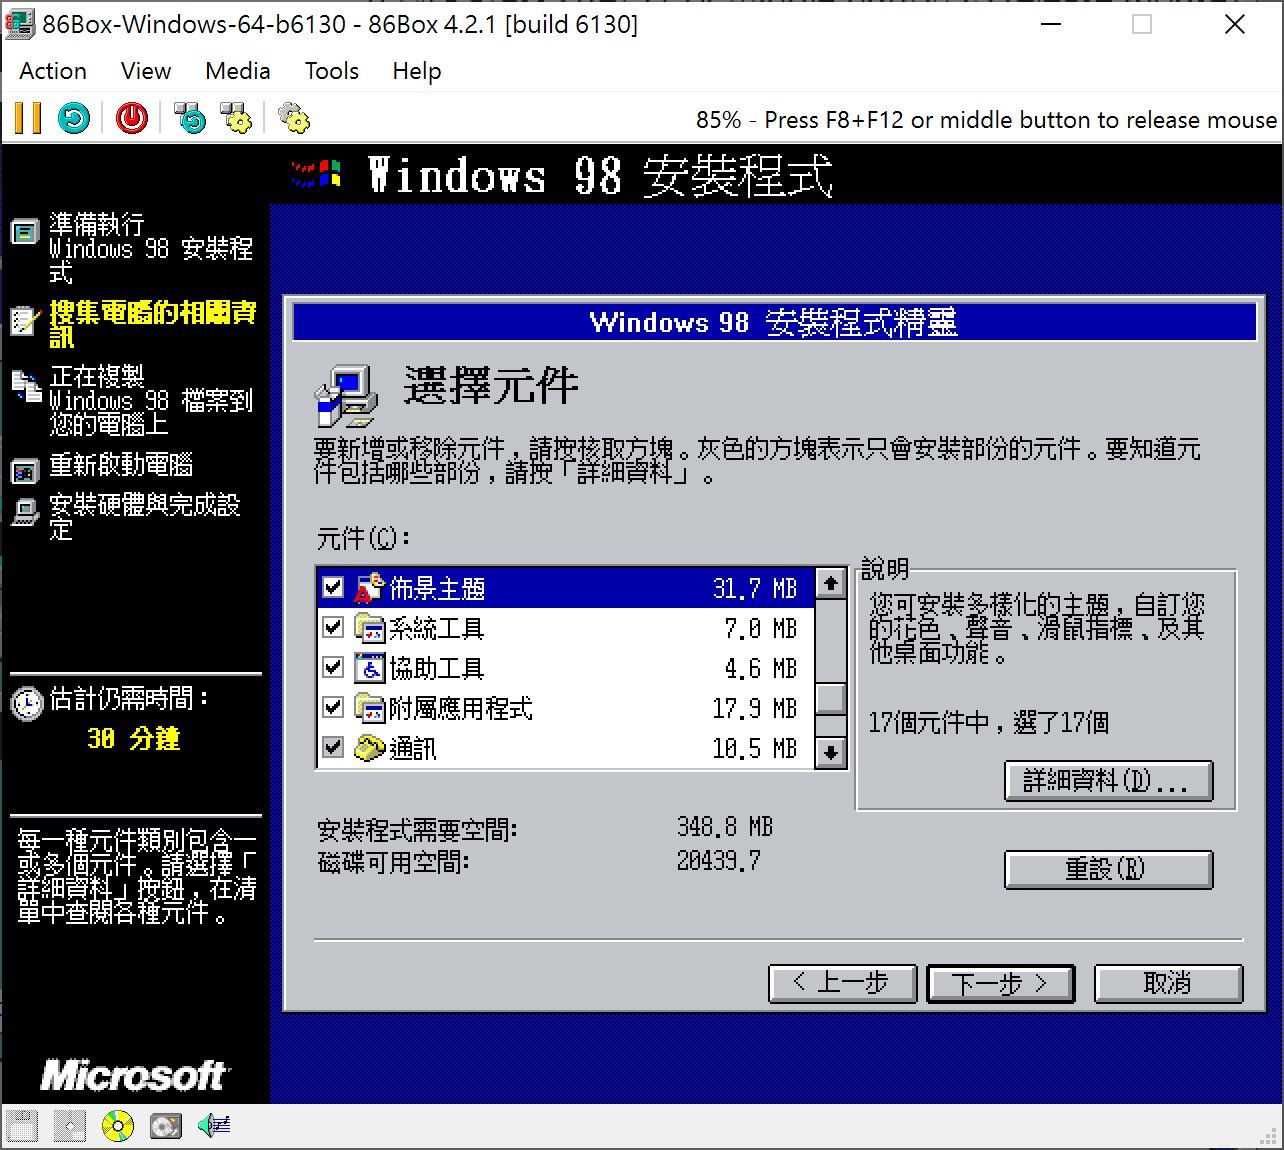
Task: Open the Help menu
Action: click(x=417, y=71)
